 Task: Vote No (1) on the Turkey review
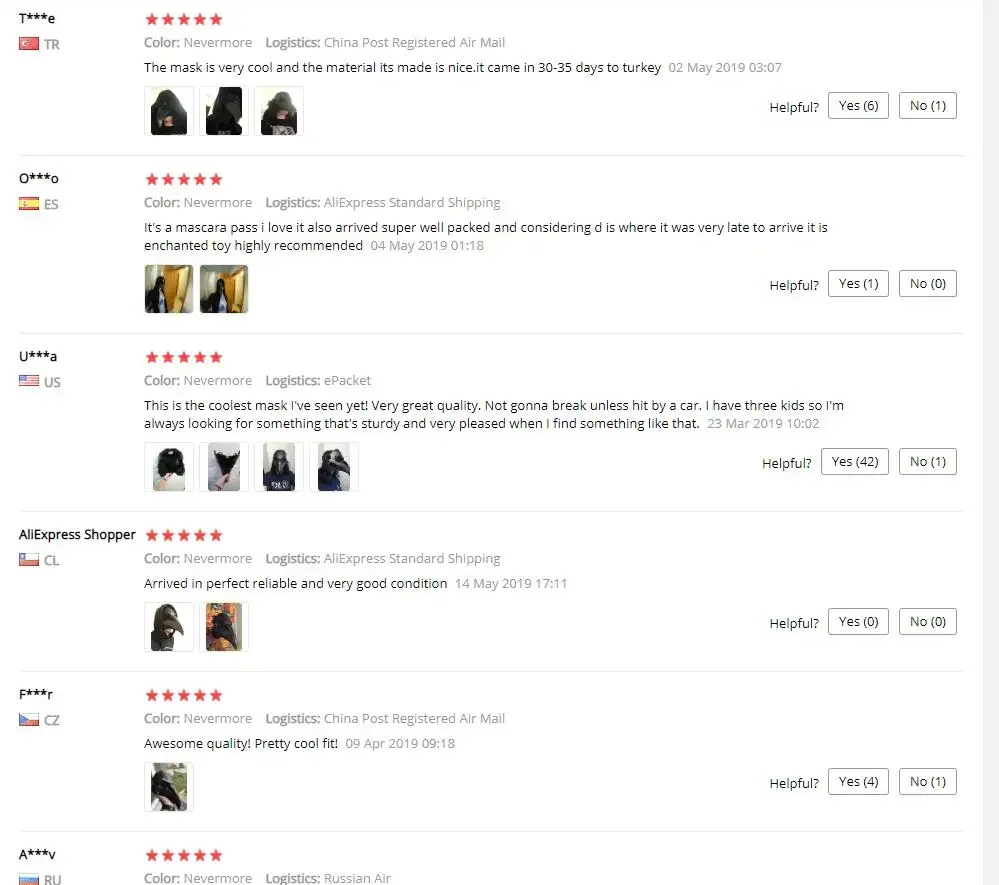click(928, 106)
